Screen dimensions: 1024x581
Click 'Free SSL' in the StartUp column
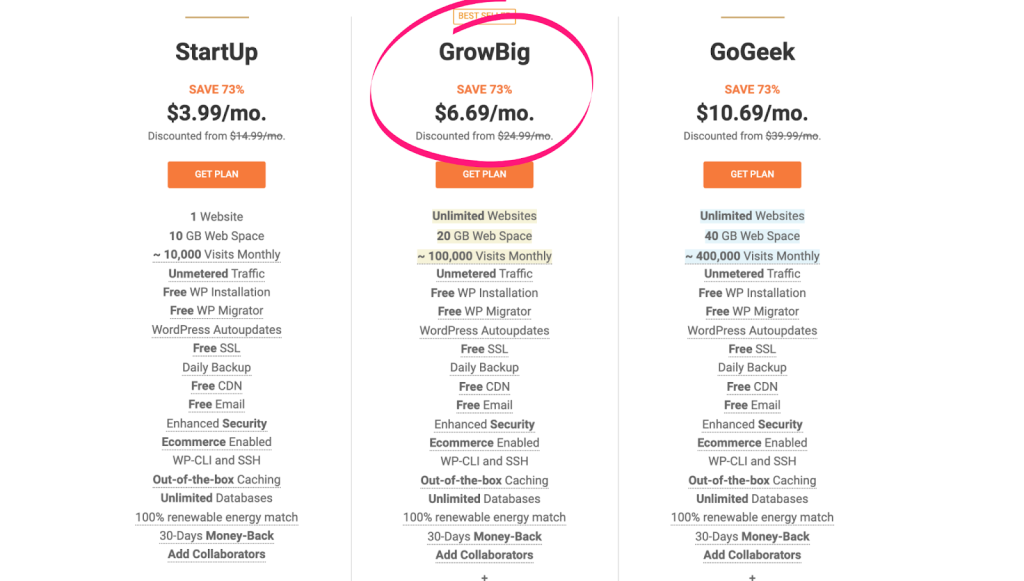(x=216, y=348)
